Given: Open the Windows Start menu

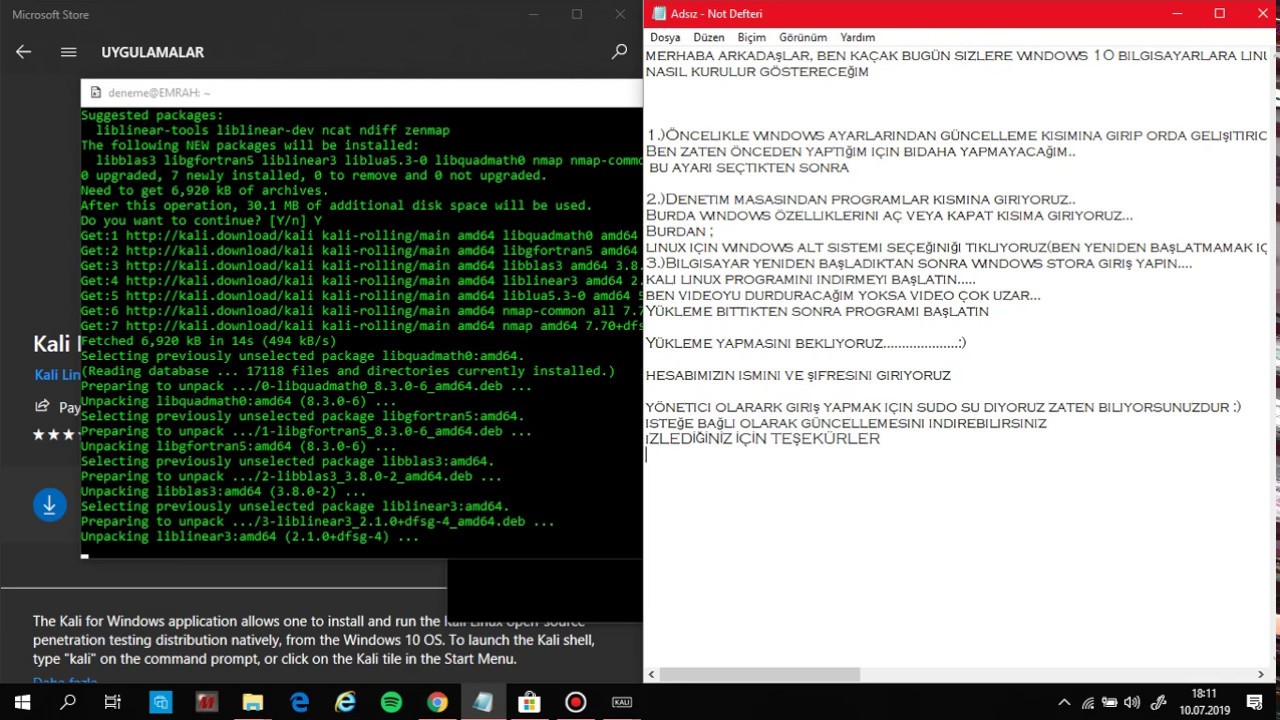Looking at the screenshot, I should pyautogui.click(x=22, y=702).
